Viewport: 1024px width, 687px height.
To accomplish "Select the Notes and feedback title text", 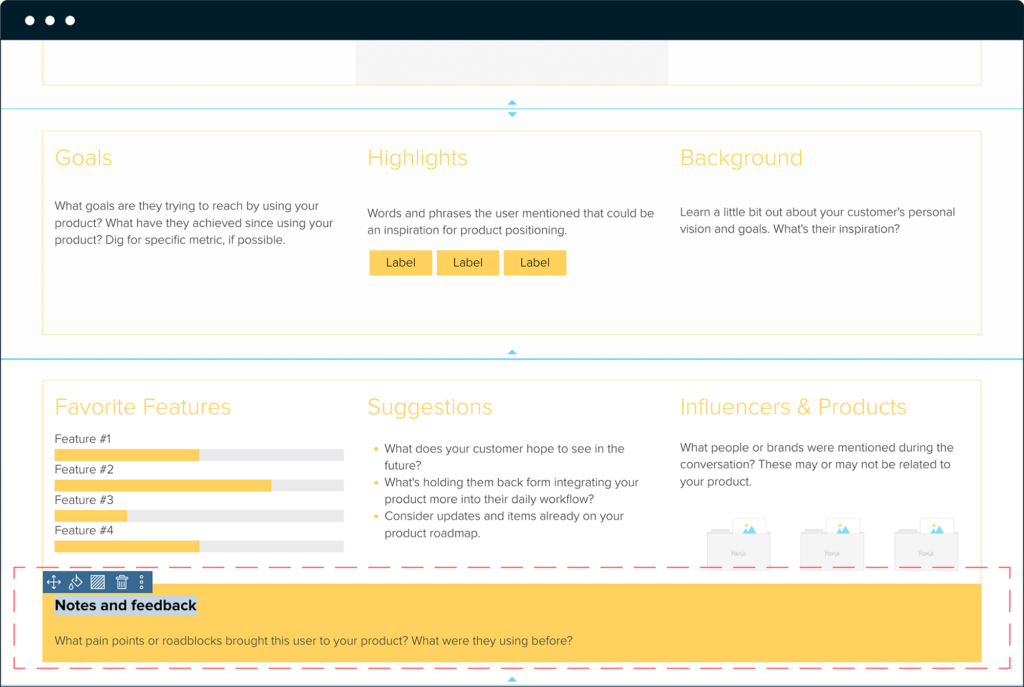I will pos(124,605).
